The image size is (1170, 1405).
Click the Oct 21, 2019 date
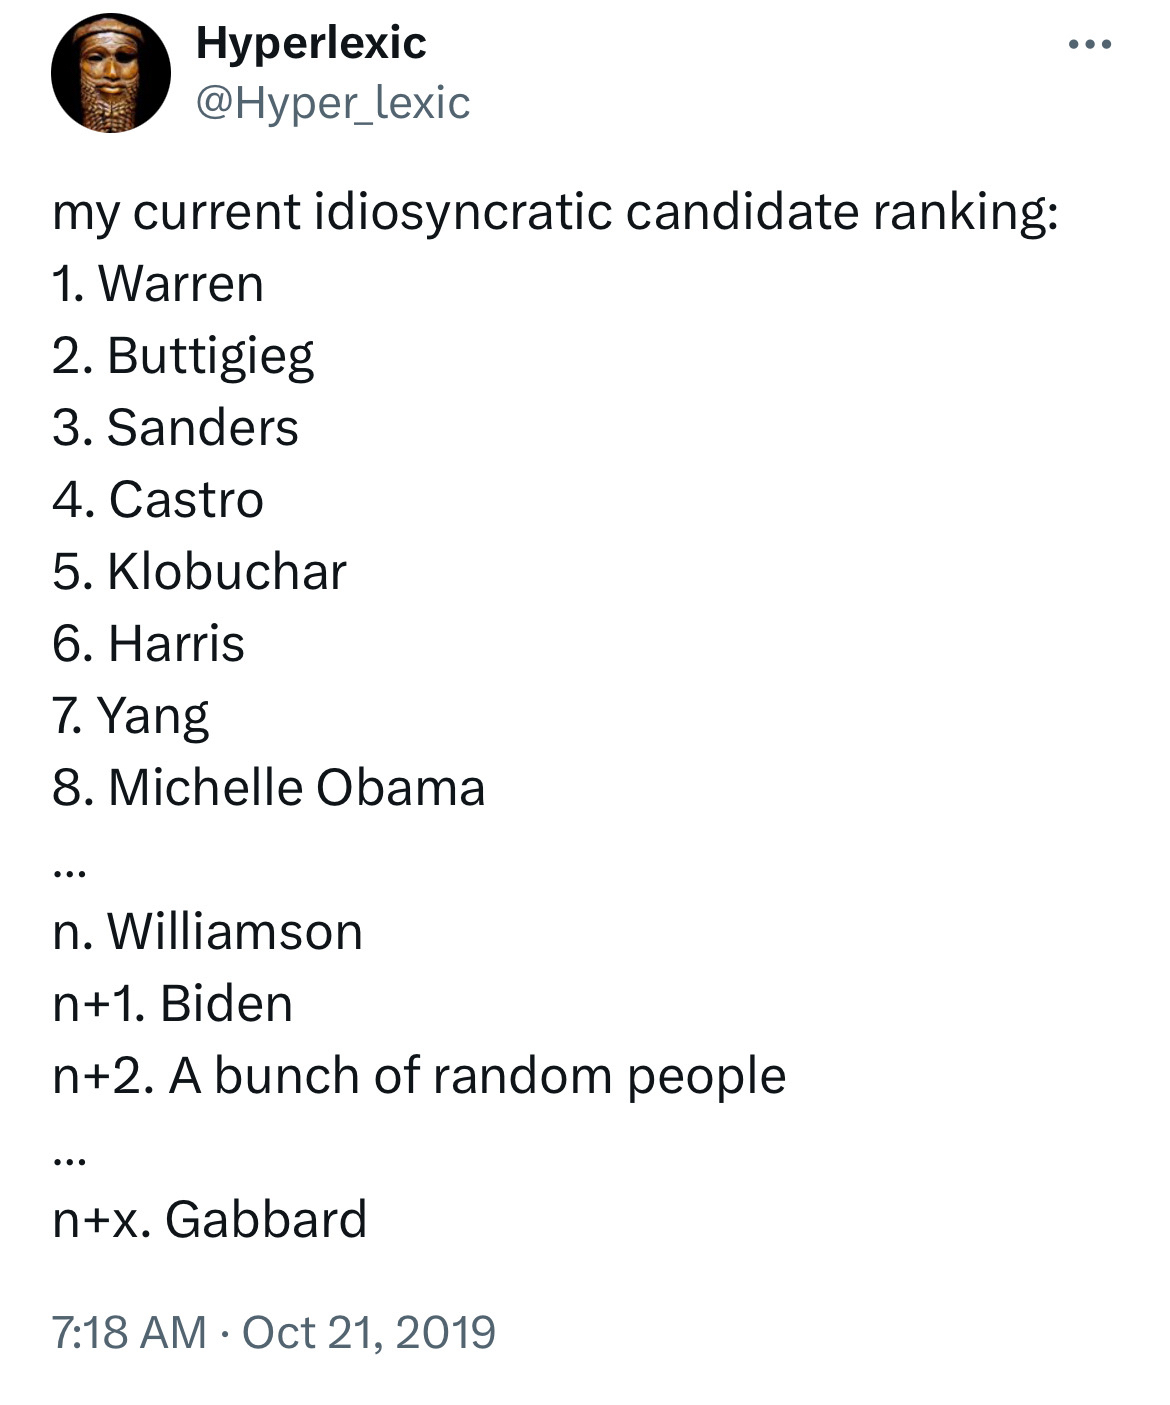coord(369,1332)
